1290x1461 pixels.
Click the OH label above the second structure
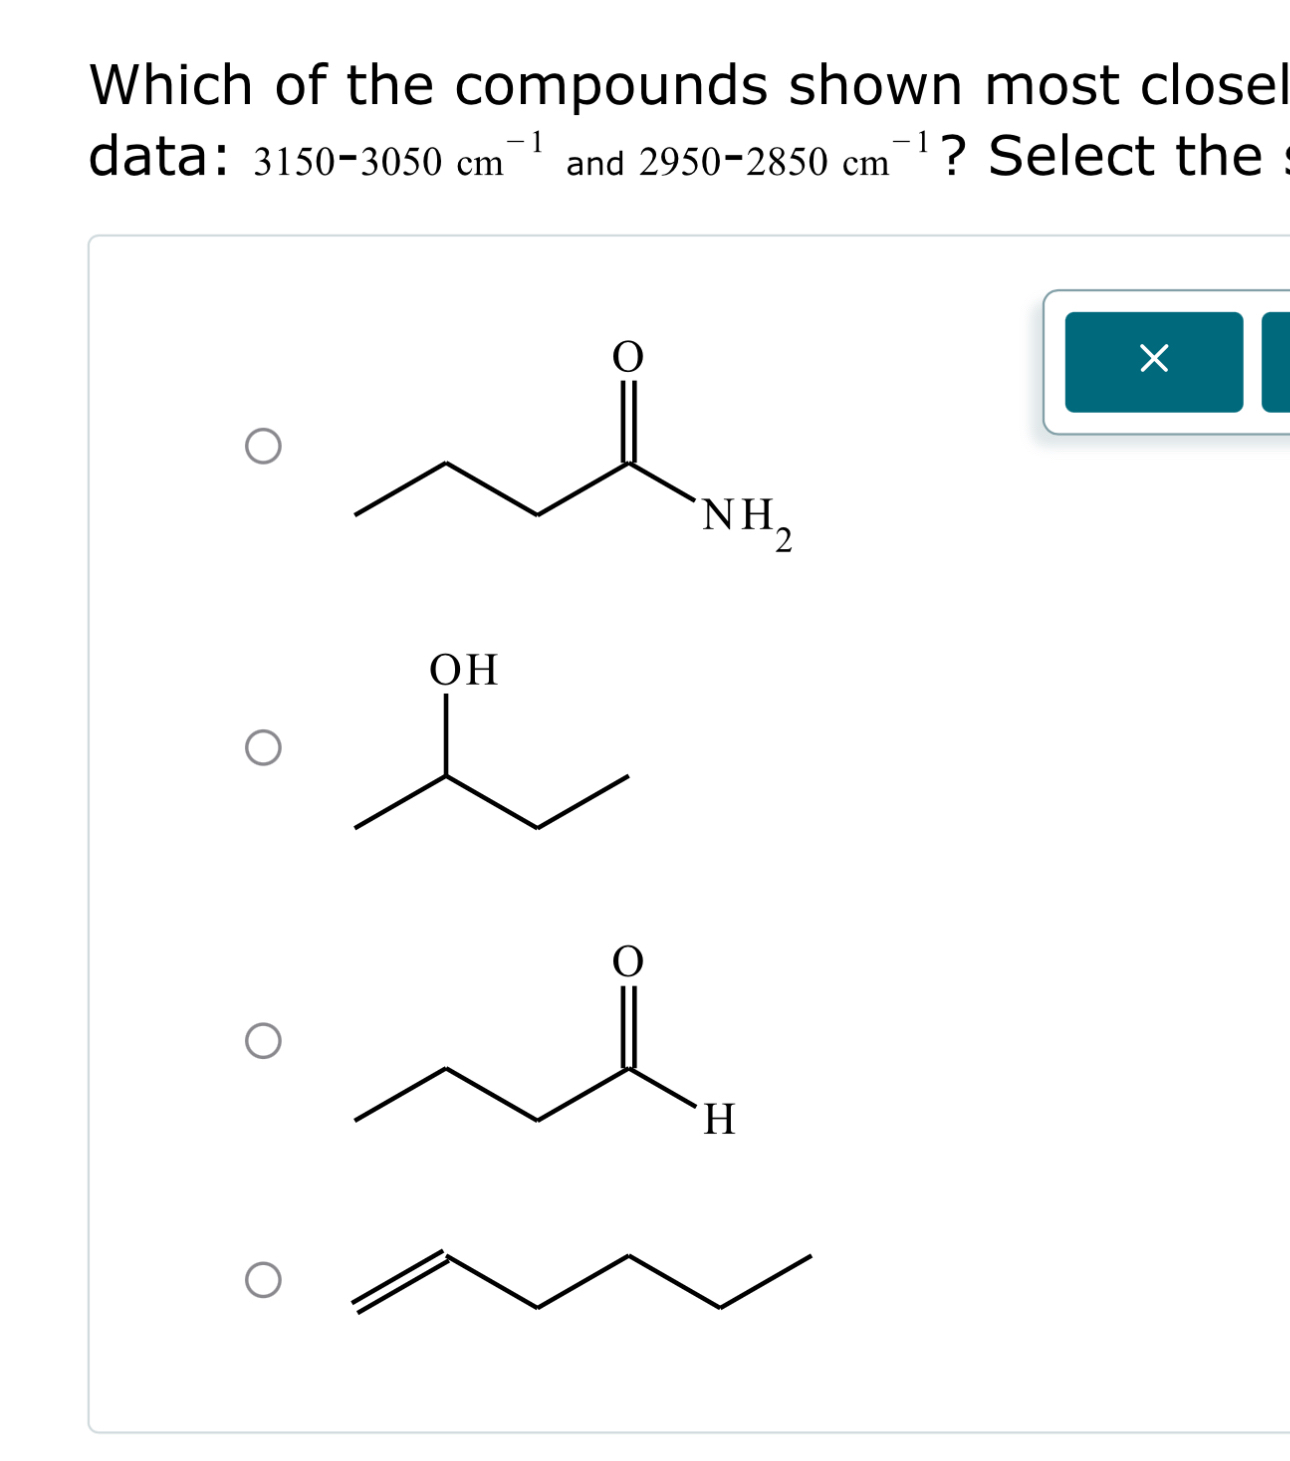tap(465, 671)
